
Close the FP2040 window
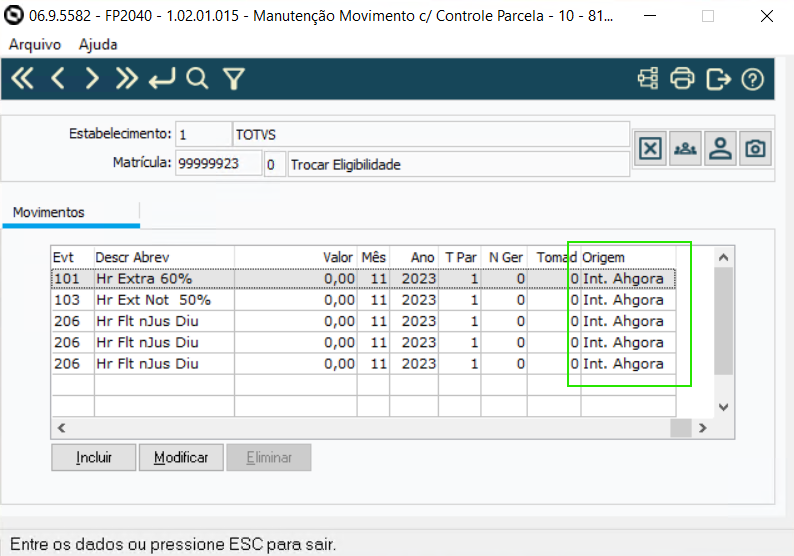(x=767, y=16)
